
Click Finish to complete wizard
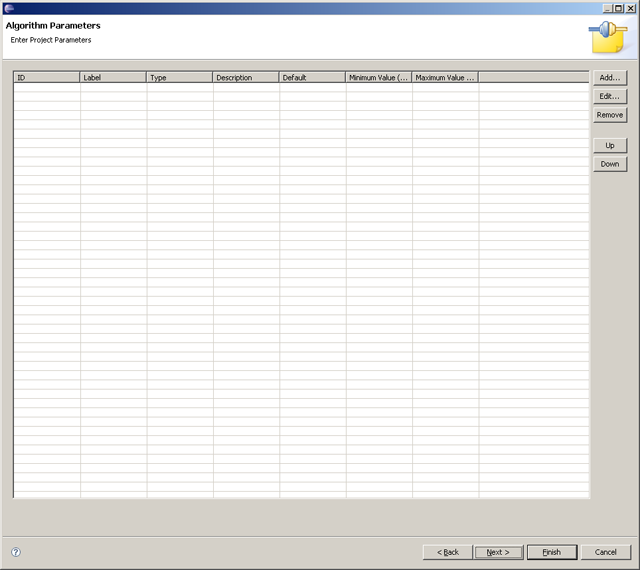click(x=552, y=552)
